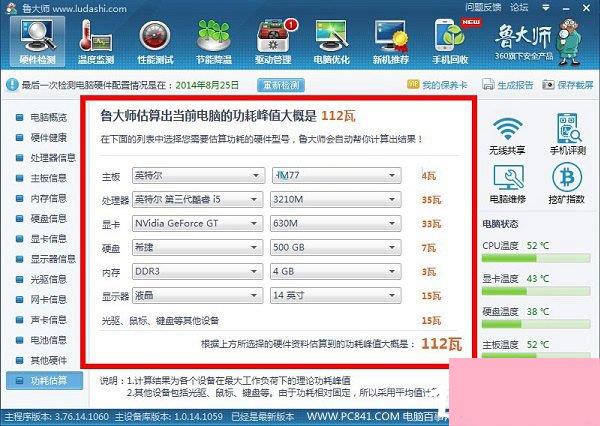Click the 2014年8月25日 date text
The width and height of the screenshot is (600, 426).
(x=207, y=85)
